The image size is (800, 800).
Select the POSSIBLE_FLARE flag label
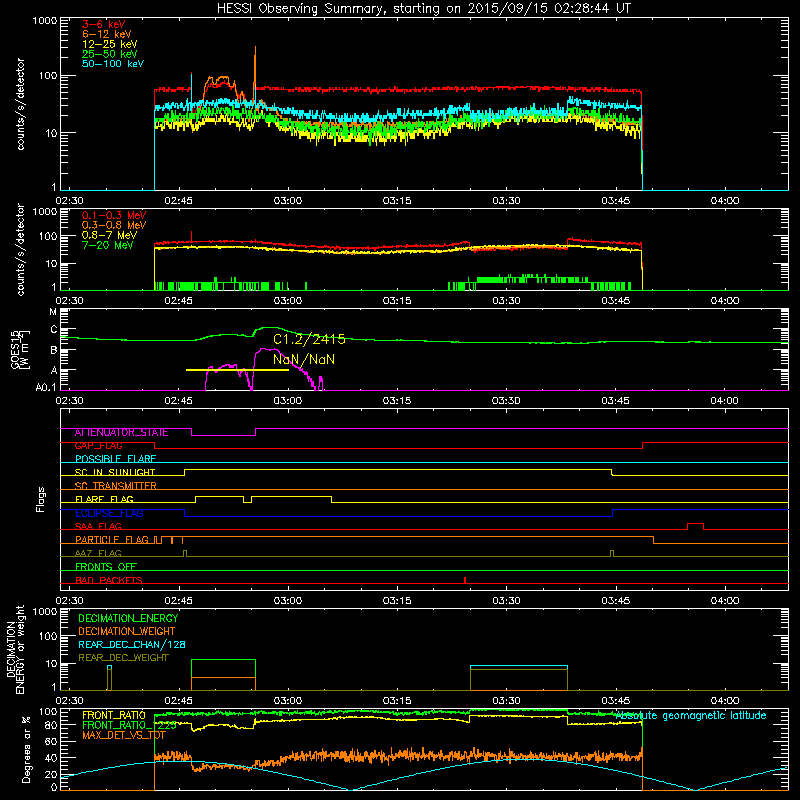pos(115,459)
